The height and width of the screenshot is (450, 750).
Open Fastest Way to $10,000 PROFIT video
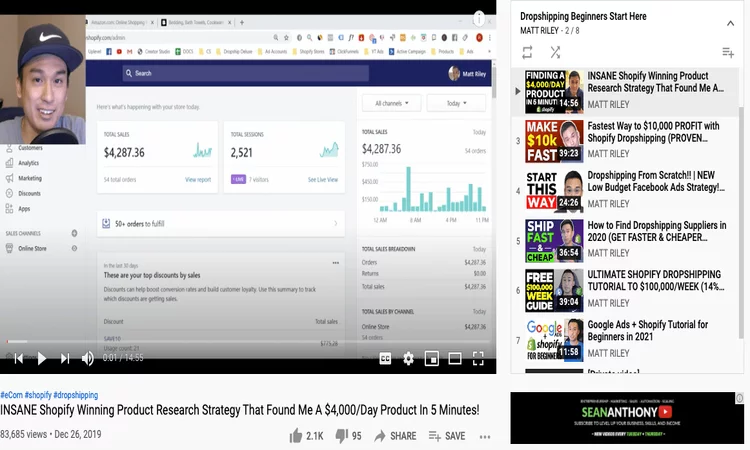(x=627, y=141)
